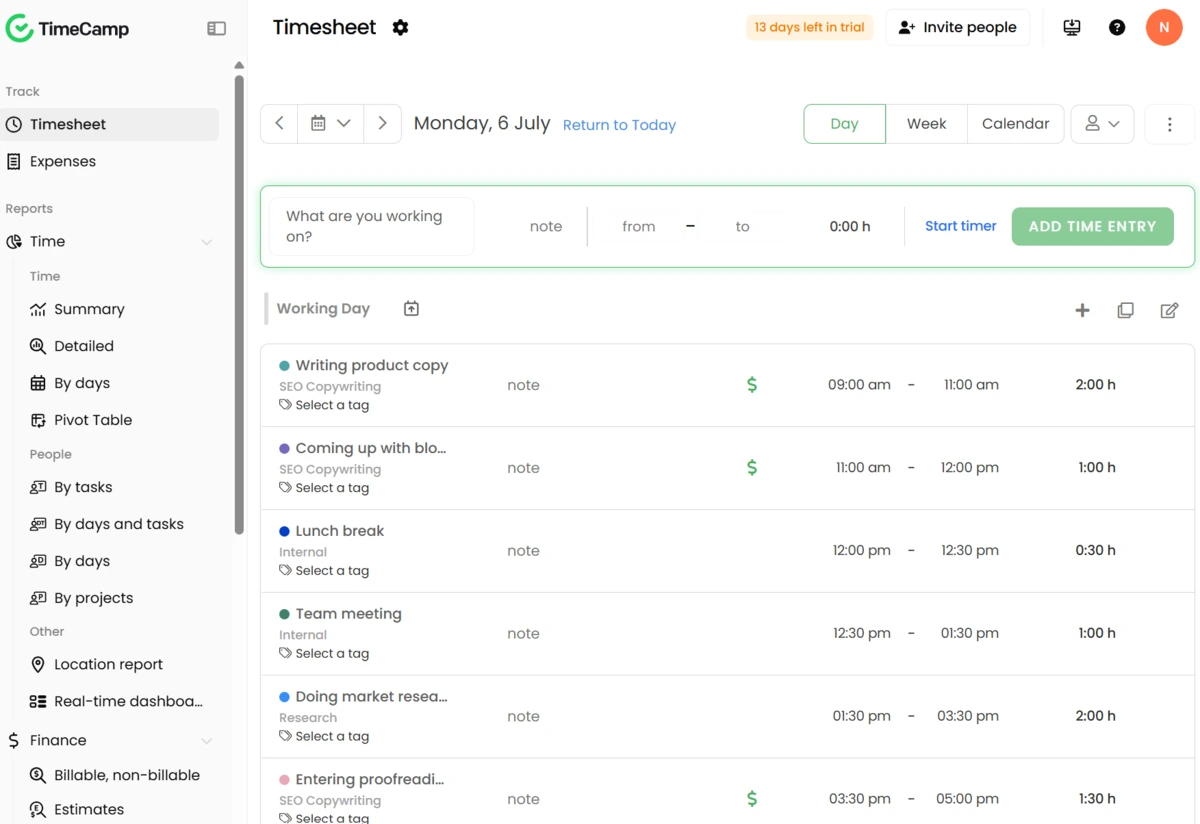Image resolution: width=1200 pixels, height=824 pixels.
Task: Open Timesheet in sidebar
Action: 109,125
